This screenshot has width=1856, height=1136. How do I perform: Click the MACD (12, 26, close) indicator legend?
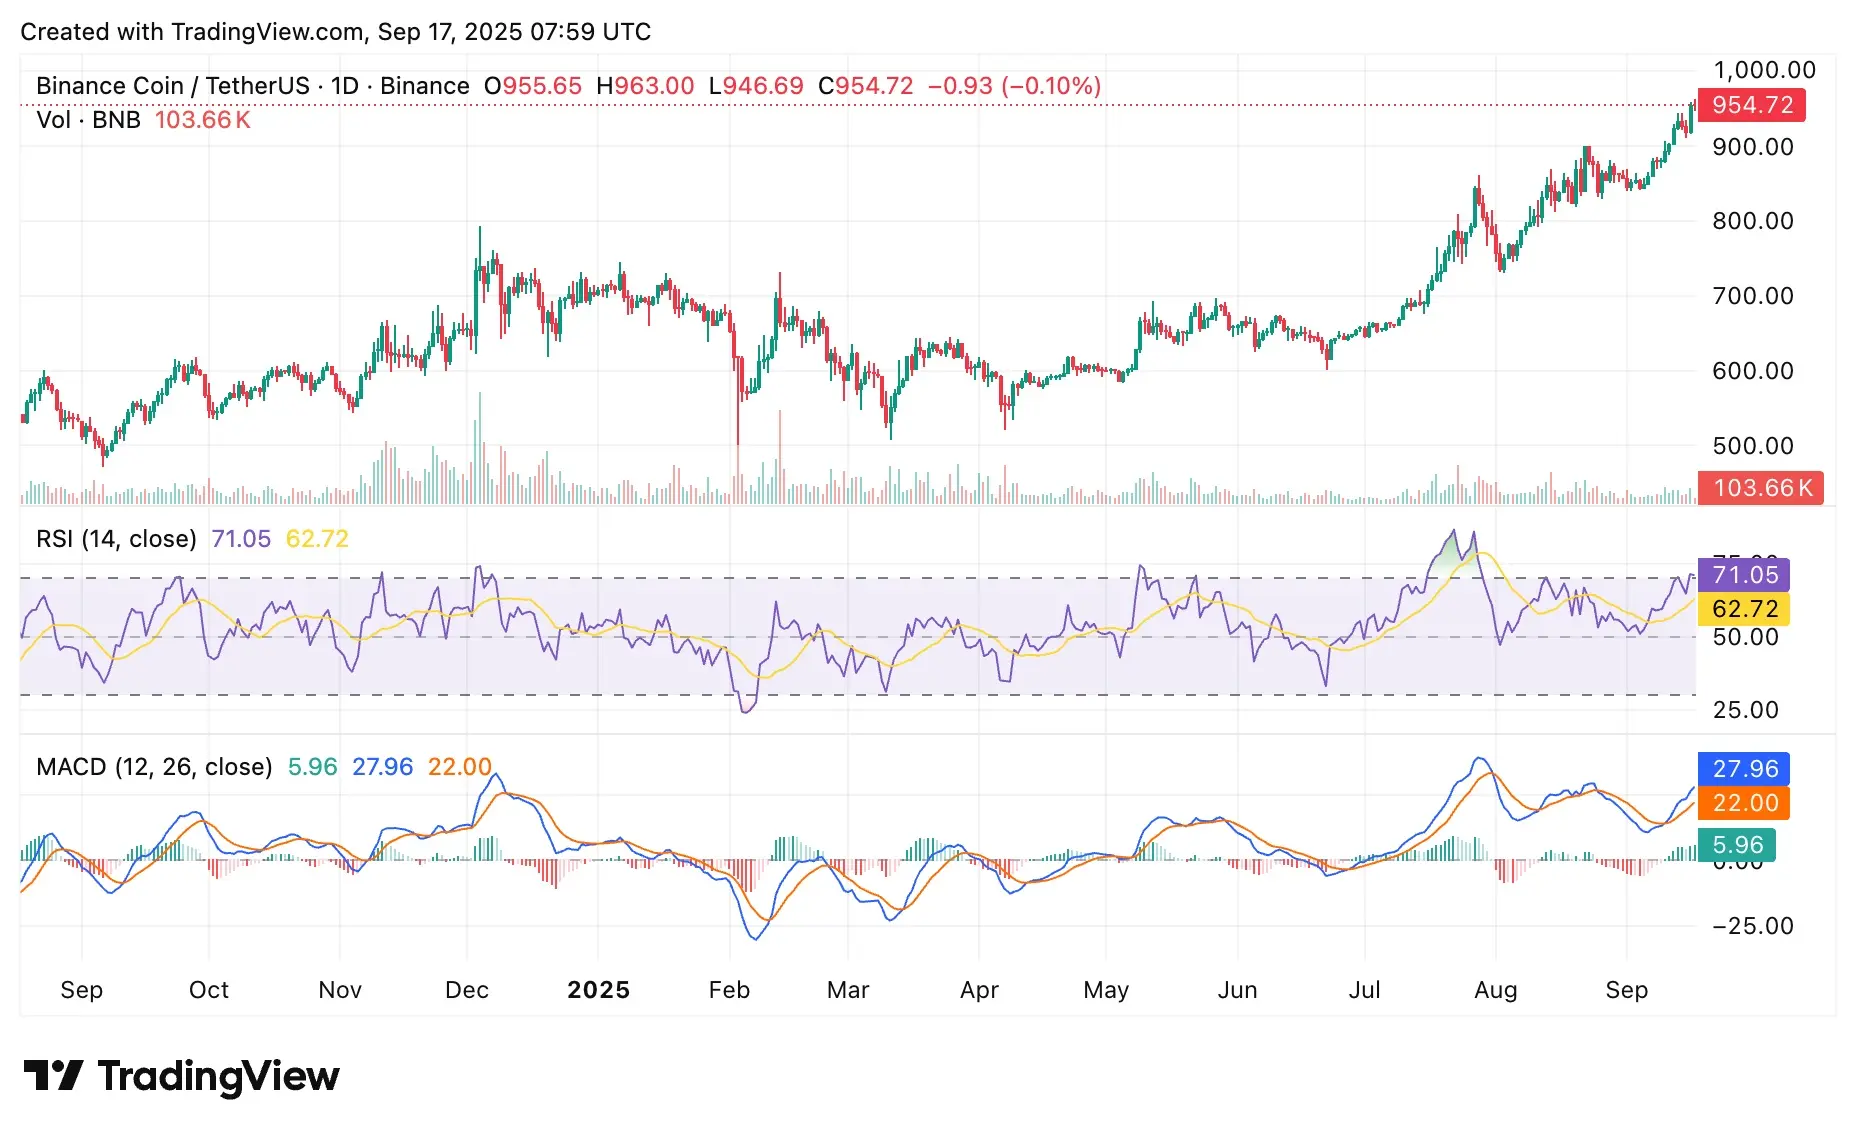[x=154, y=767]
